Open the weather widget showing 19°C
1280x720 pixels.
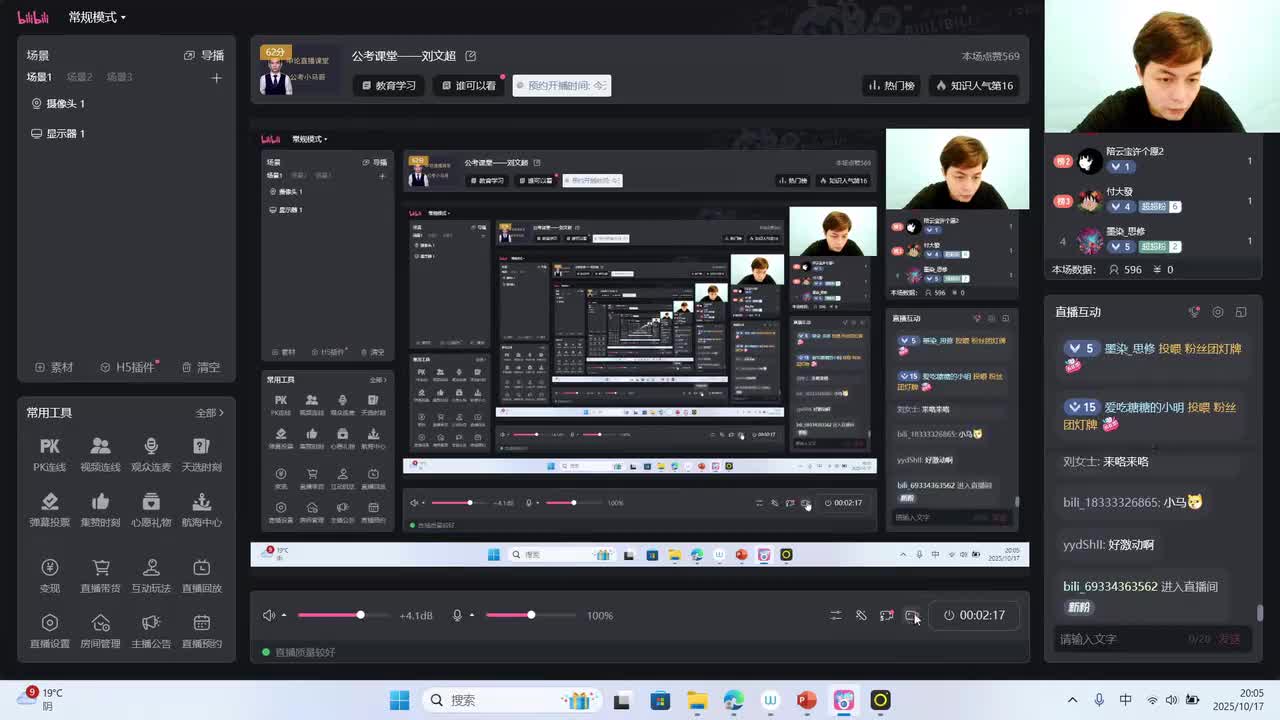click(x=40, y=699)
